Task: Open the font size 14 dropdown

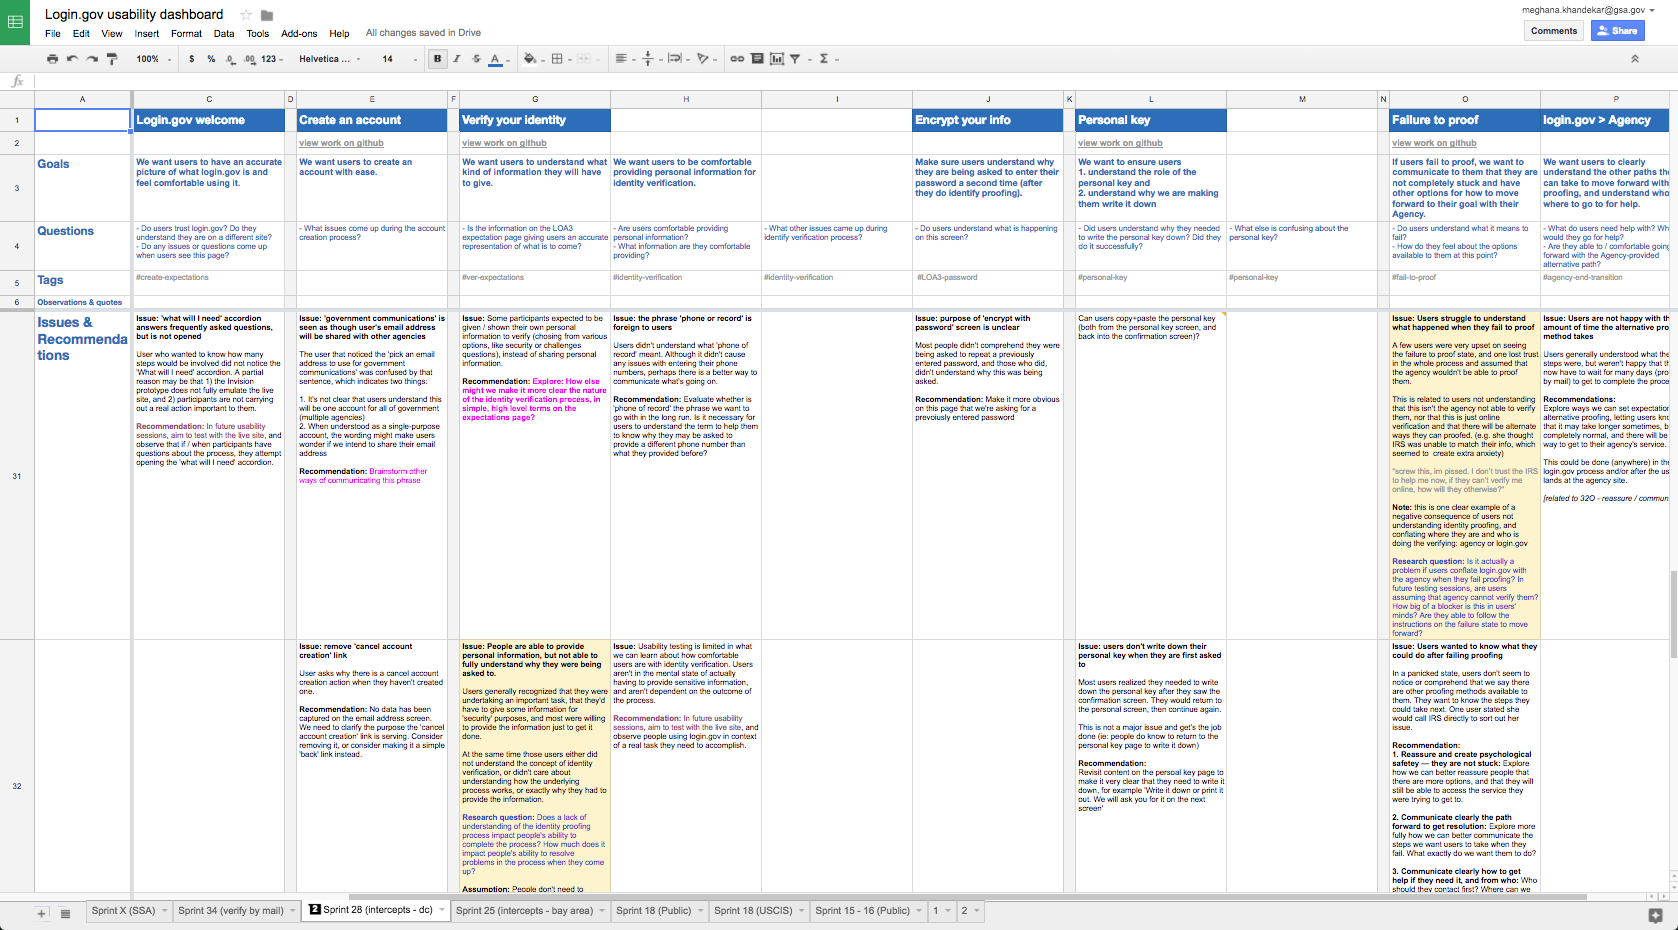Action: (x=399, y=59)
